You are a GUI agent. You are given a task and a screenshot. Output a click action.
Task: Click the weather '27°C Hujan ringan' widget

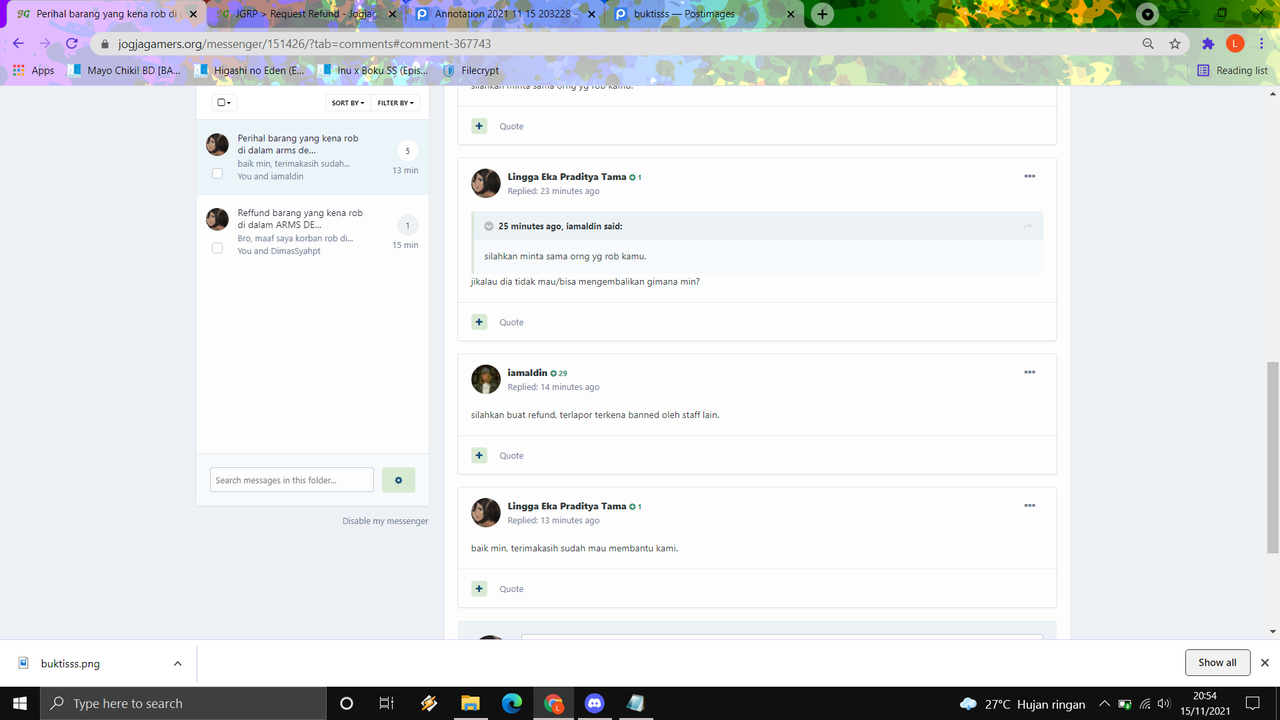tap(1022, 704)
